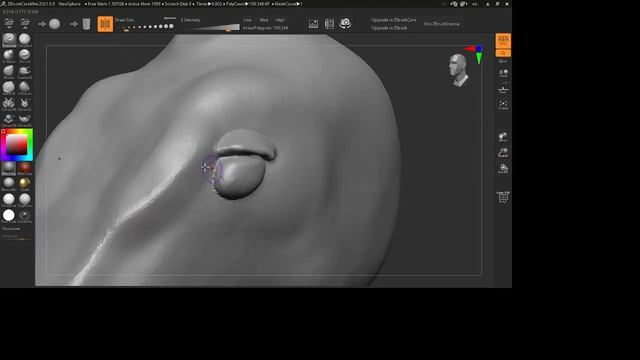640x360 pixels.
Task: Activate the Move view icon
Action: (x=503, y=137)
